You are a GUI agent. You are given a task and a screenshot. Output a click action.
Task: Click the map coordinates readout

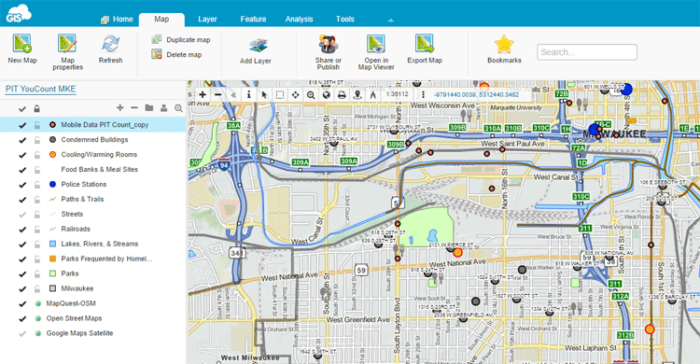tap(476, 95)
